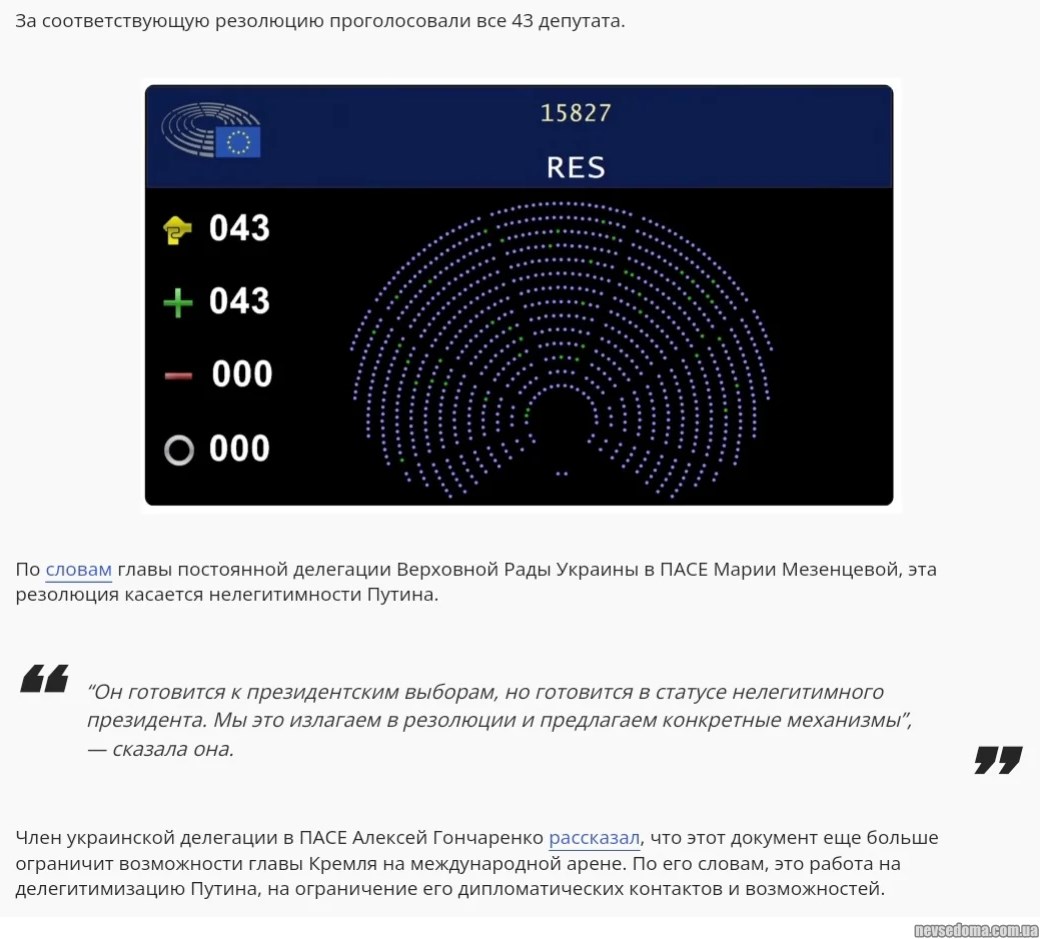Click the number 15827 on the vote board

point(575,113)
